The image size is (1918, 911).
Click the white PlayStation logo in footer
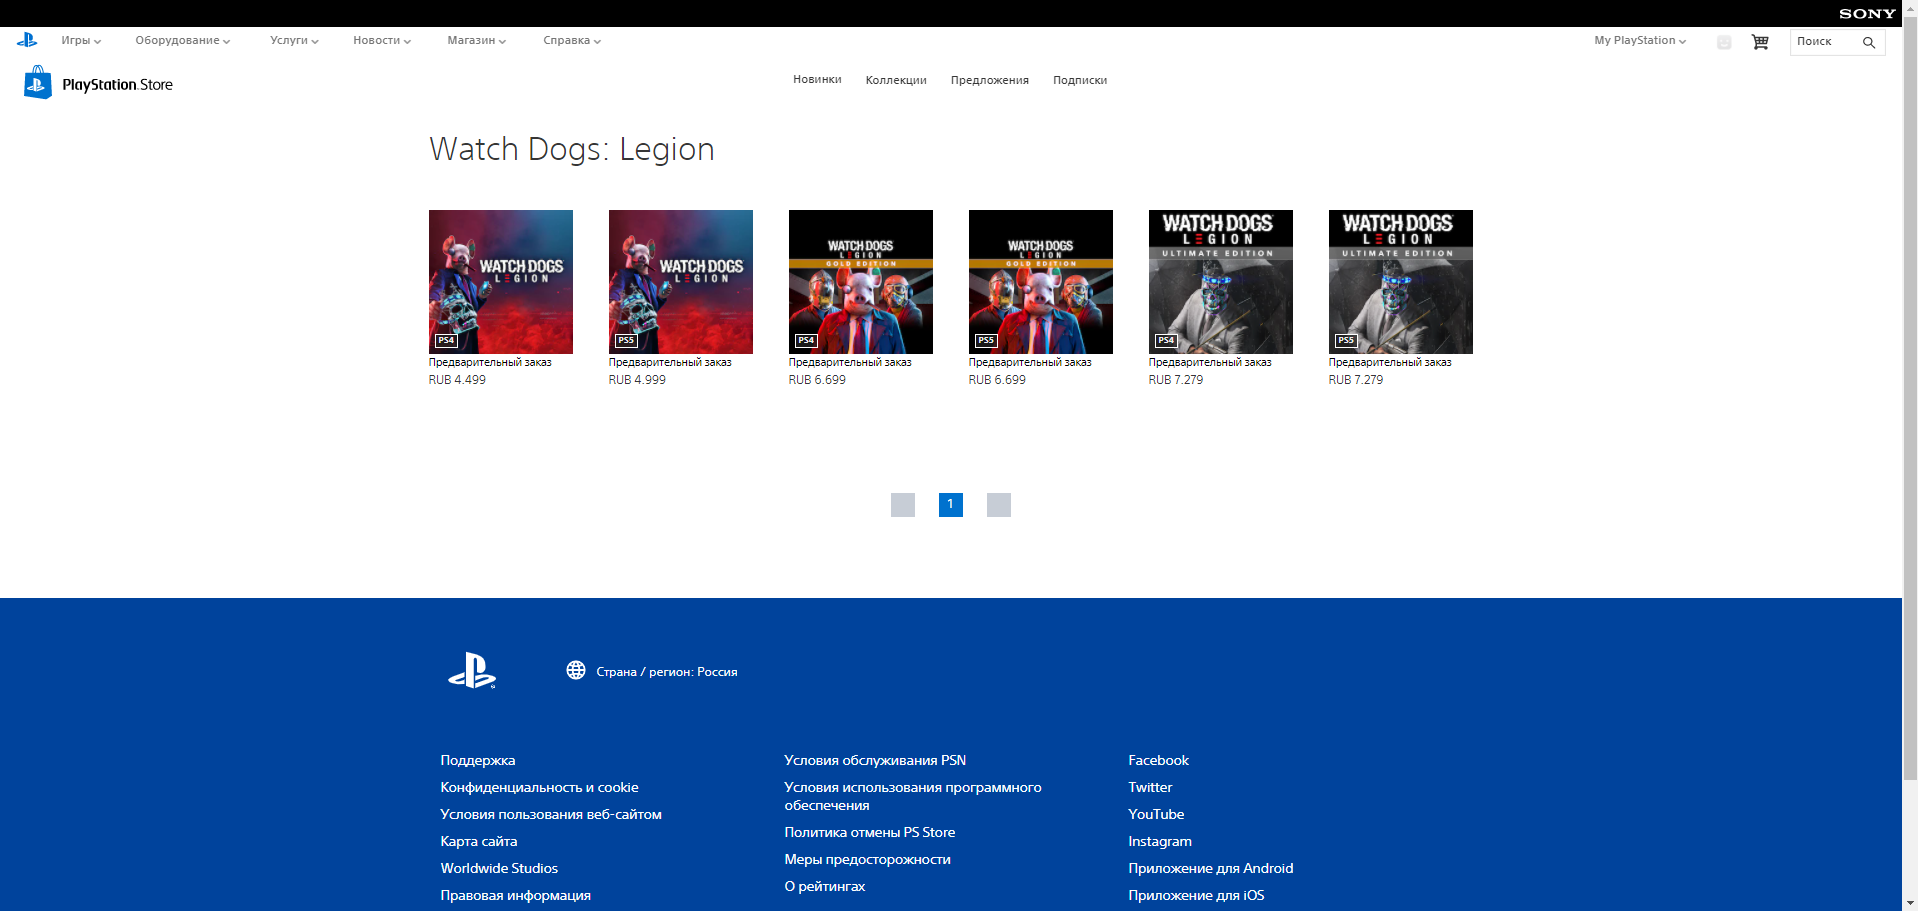[472, 670]
